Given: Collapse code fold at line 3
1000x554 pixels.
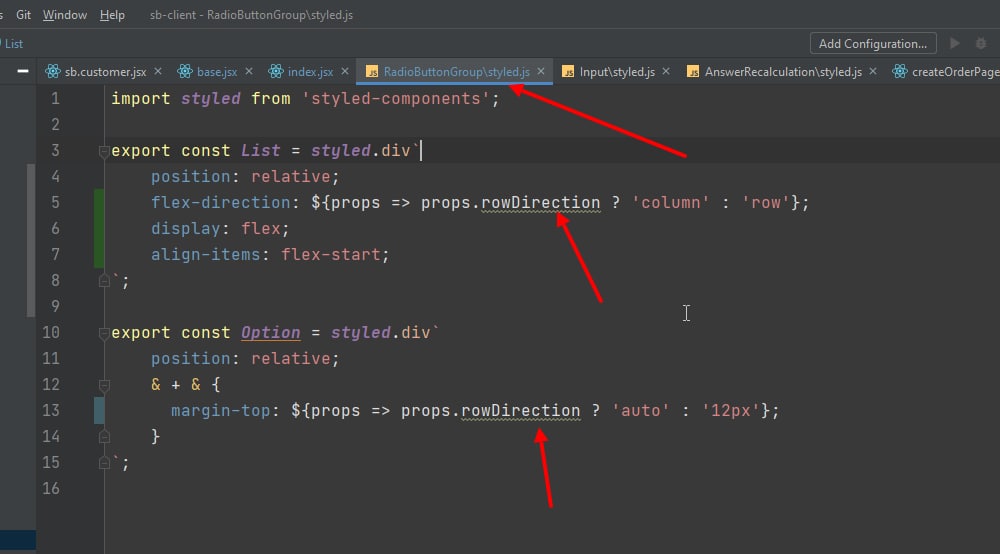Looking at the screenshot, I should pyautogui.click(x=104, y=152).
